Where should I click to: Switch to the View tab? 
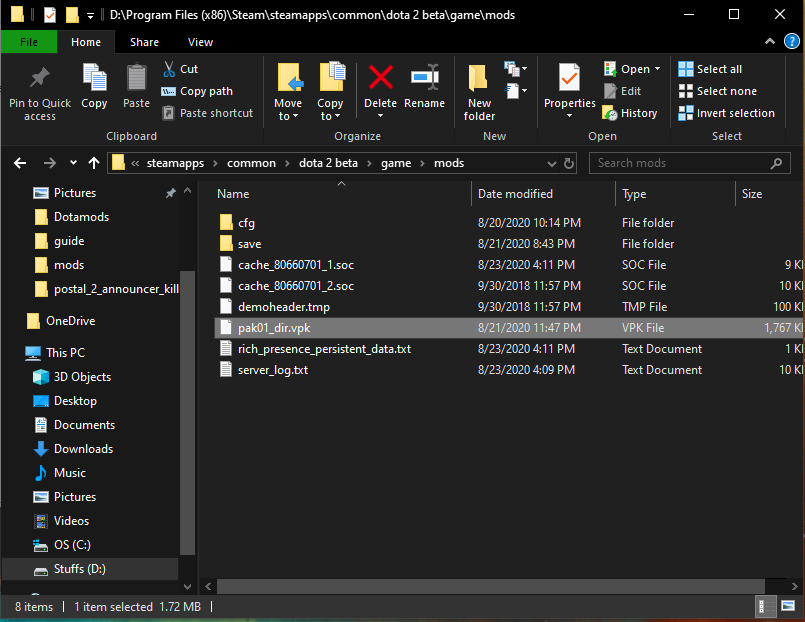(200, 42)
